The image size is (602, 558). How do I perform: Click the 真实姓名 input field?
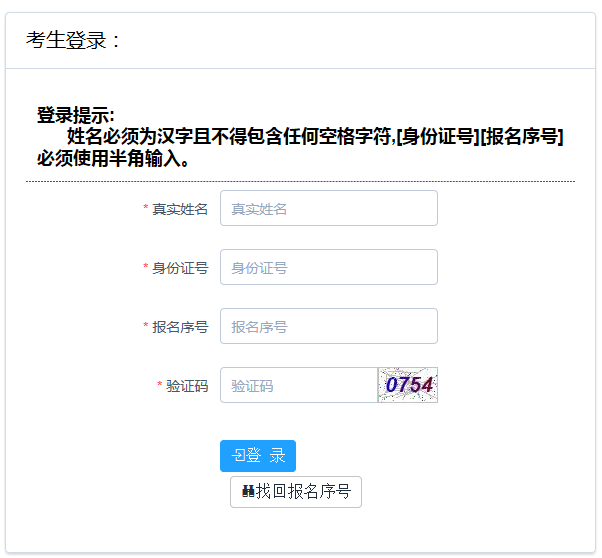pos(328,208)
